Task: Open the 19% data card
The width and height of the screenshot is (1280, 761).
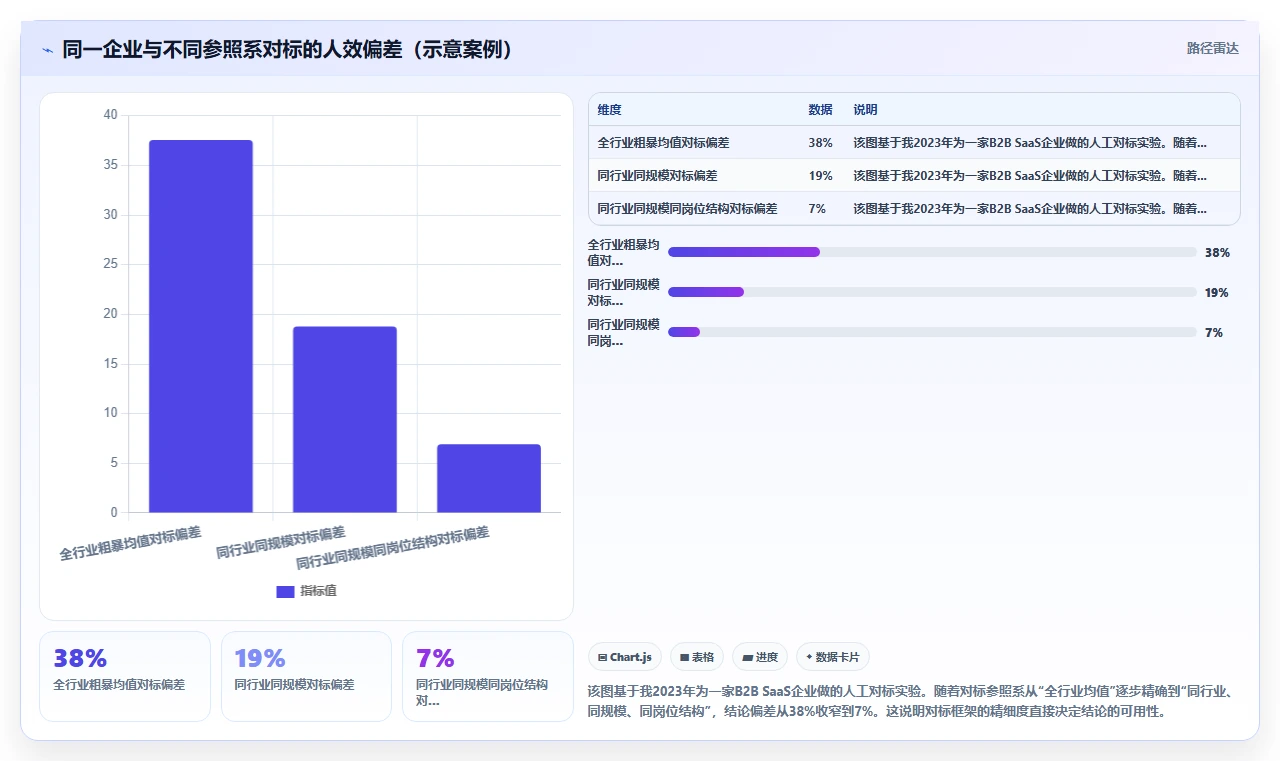Action: (306, 676)
